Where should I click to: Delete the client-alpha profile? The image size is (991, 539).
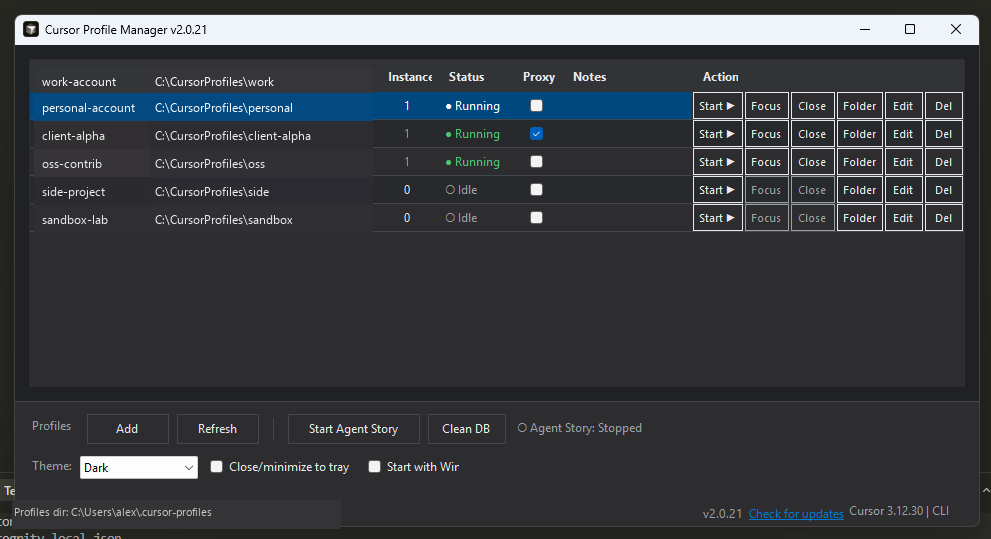tap(944, 134)
